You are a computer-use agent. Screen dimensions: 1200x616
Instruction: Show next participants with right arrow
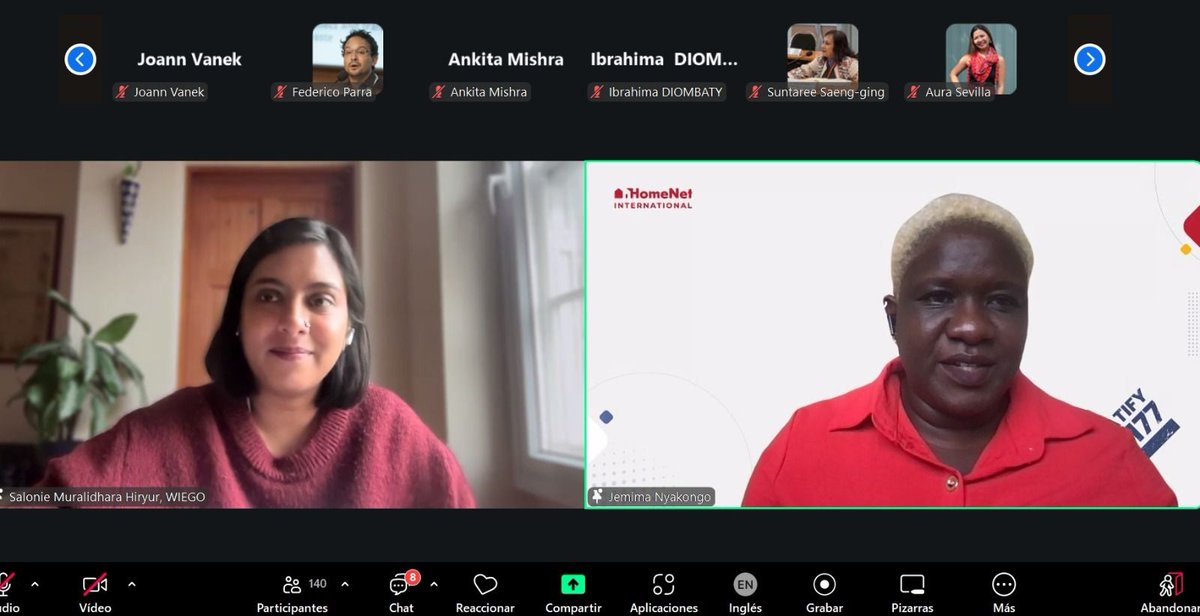1089,60
